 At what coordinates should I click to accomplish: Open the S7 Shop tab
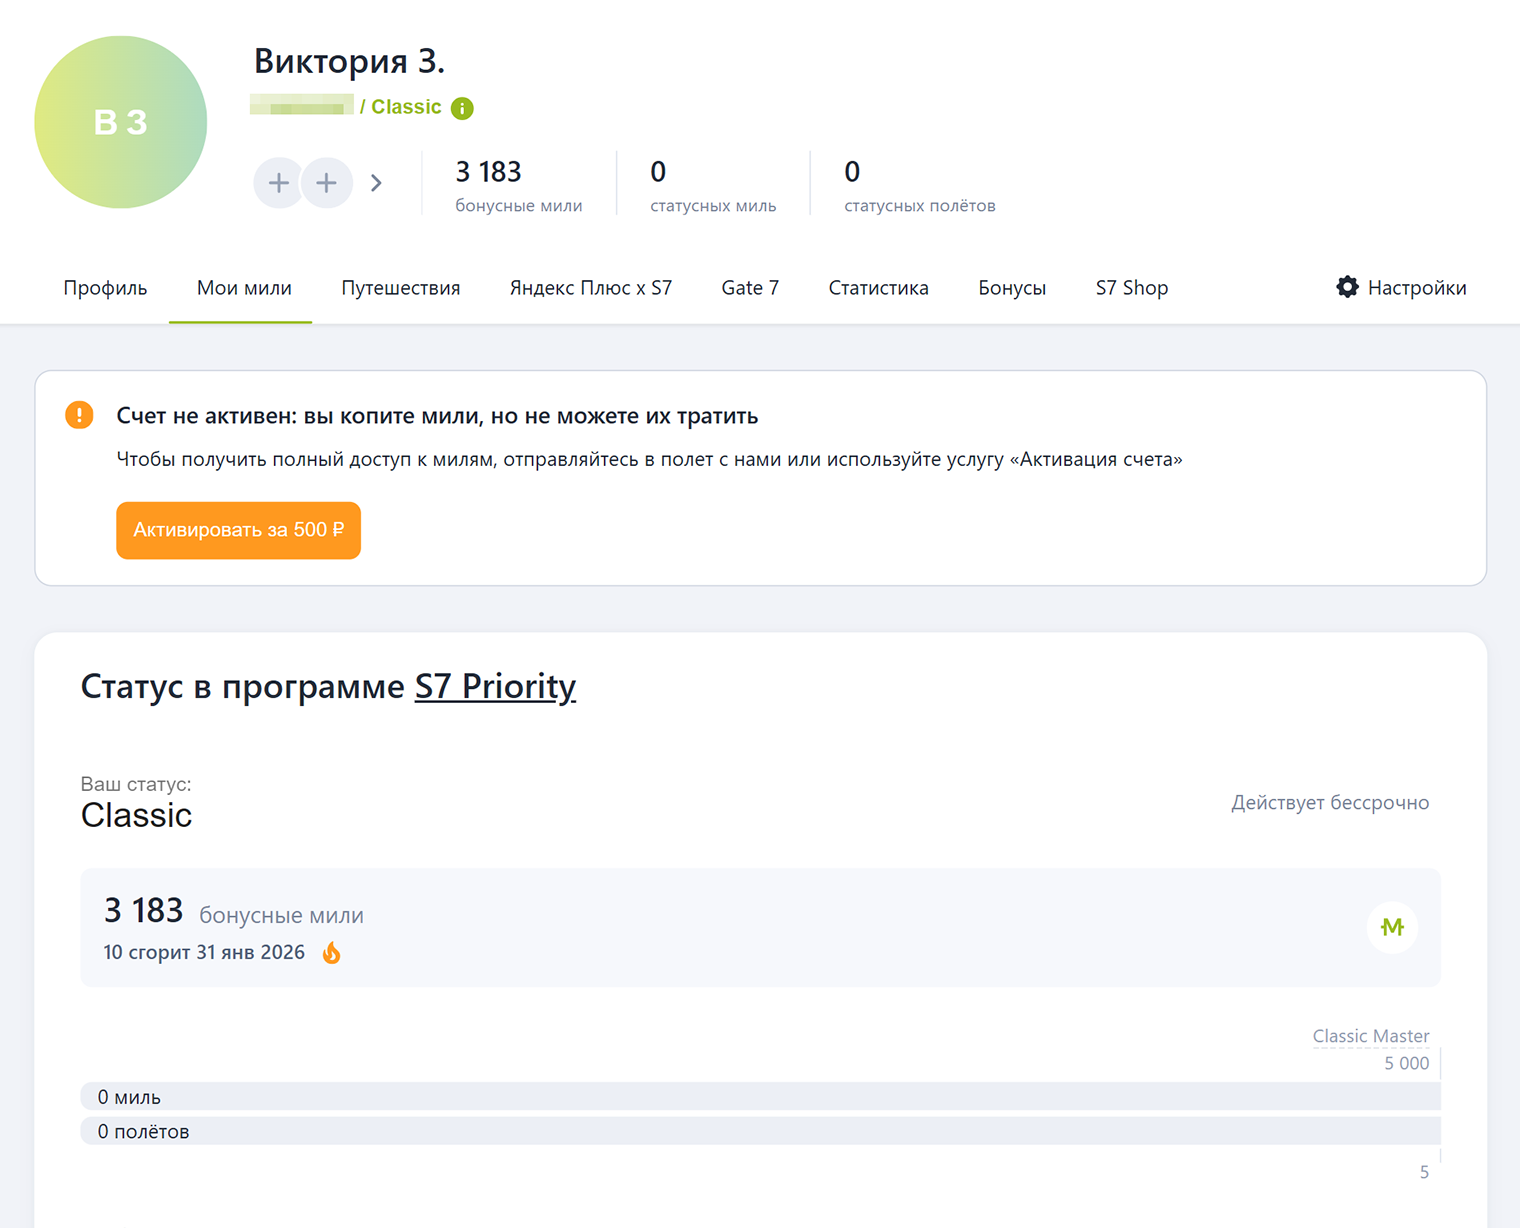pyautogui.click(x=1131, y=288)
